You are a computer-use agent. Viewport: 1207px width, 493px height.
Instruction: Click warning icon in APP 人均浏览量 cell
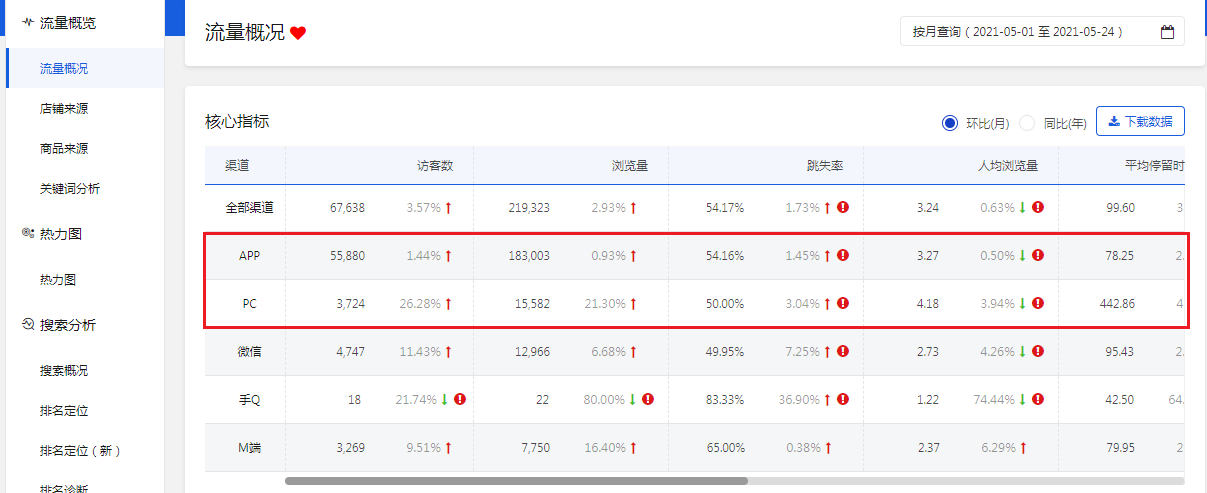pos(1038,256)
